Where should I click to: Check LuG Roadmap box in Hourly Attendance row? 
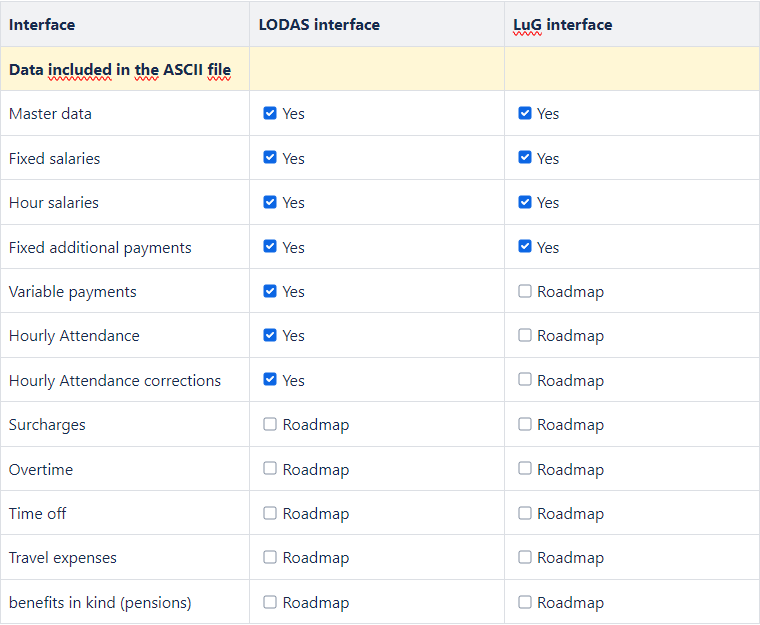tap(524, 335)
